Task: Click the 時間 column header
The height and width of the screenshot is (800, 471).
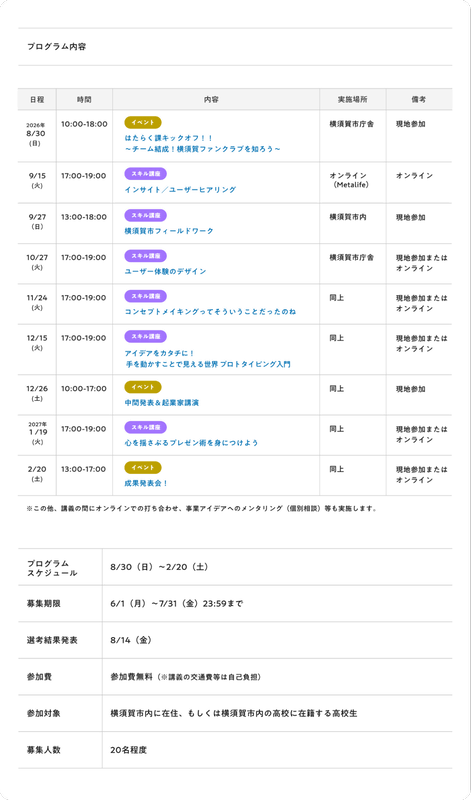Action: click(84, 99)
